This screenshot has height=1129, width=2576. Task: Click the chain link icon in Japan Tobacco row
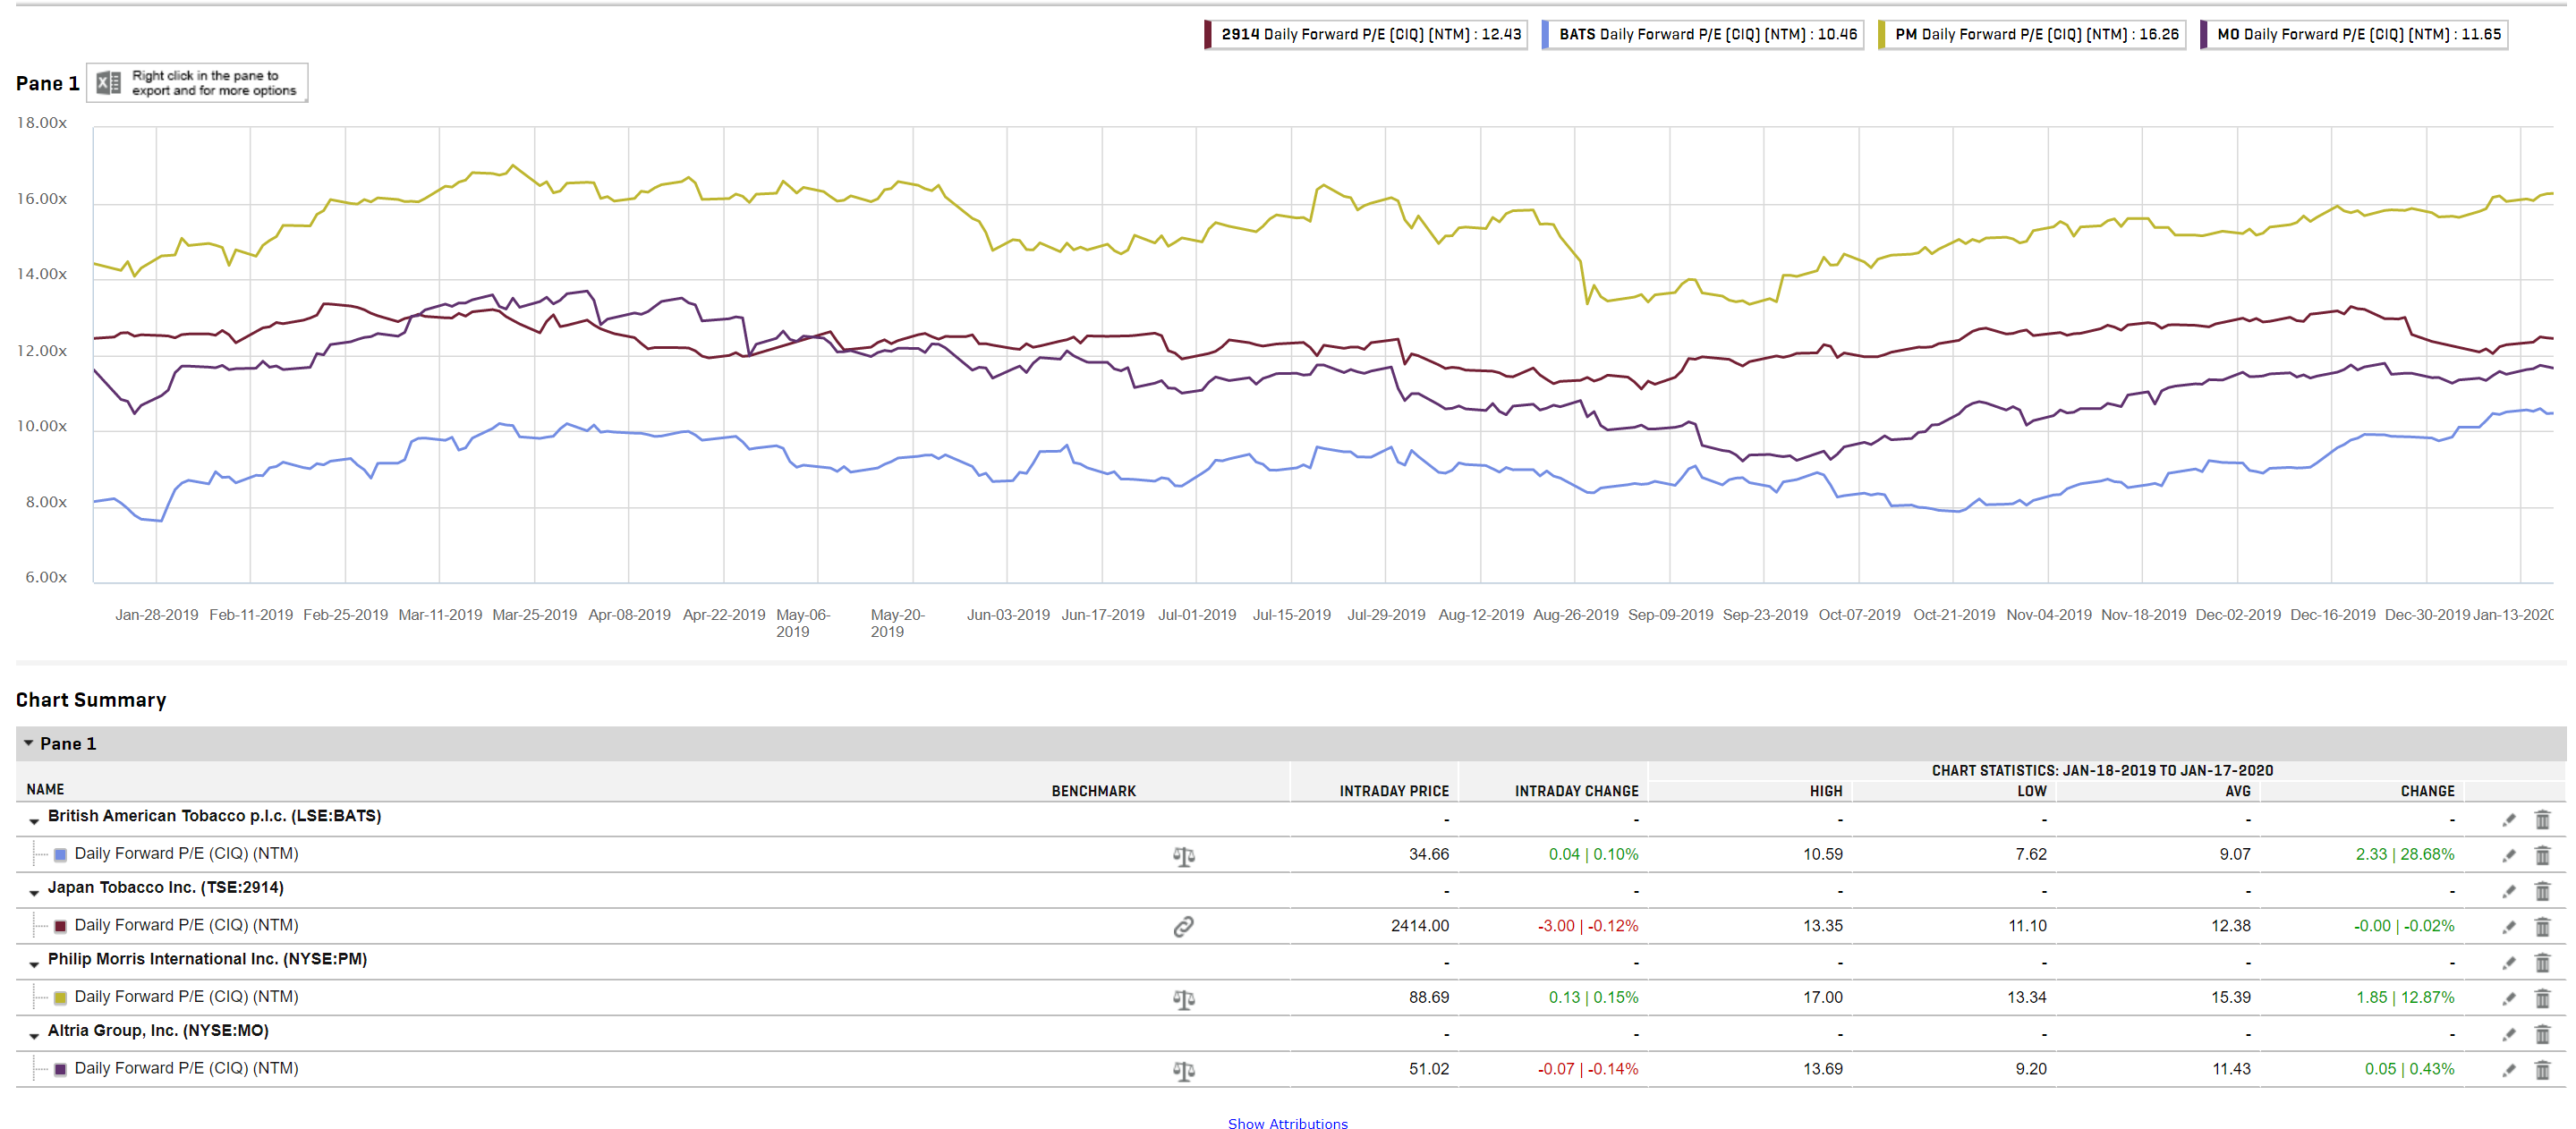(1183, 927)
